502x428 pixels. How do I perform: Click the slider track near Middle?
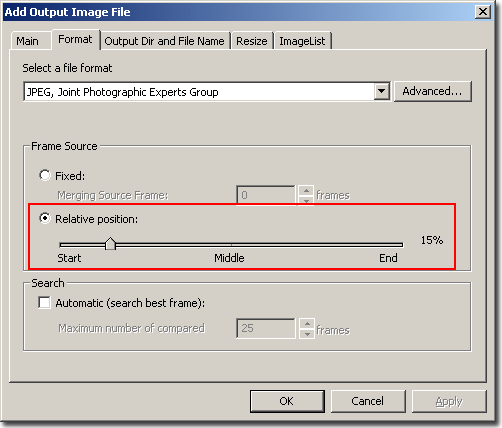[231, 245]
